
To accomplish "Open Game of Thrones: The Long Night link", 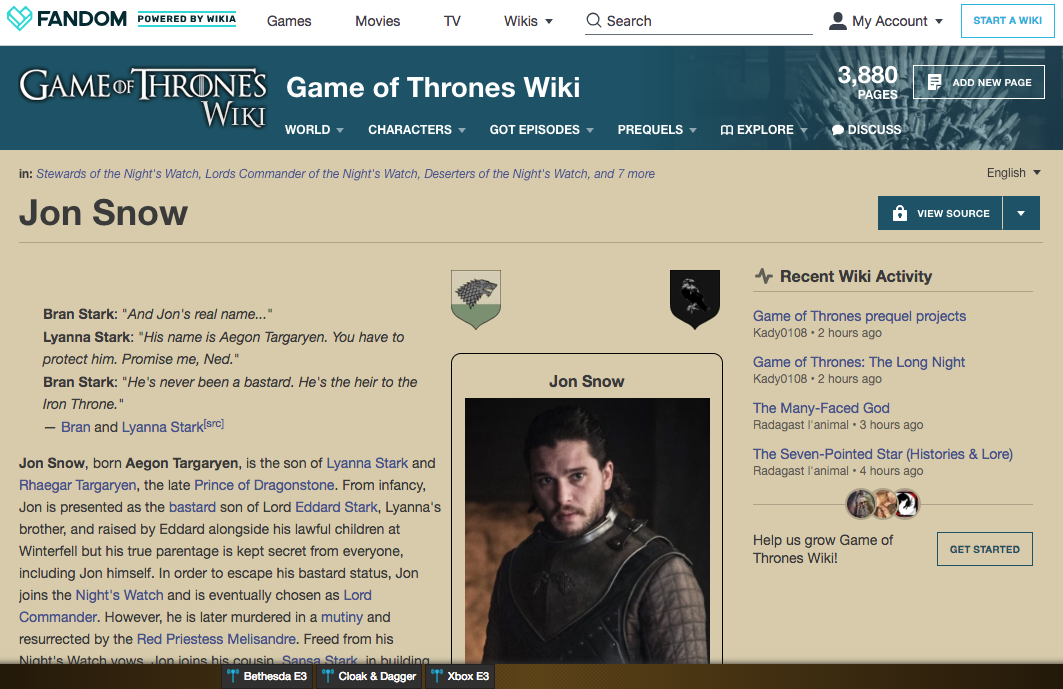I will 858,362.
